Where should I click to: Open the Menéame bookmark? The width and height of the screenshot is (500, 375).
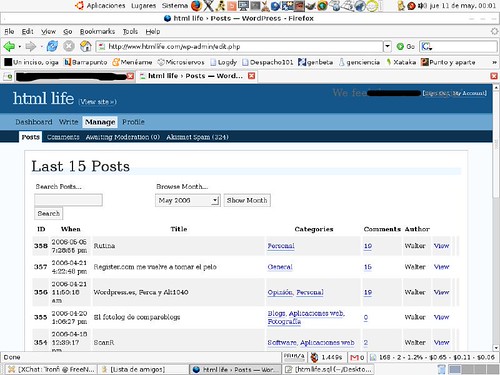pyautogui.click(x=132, y=62)
